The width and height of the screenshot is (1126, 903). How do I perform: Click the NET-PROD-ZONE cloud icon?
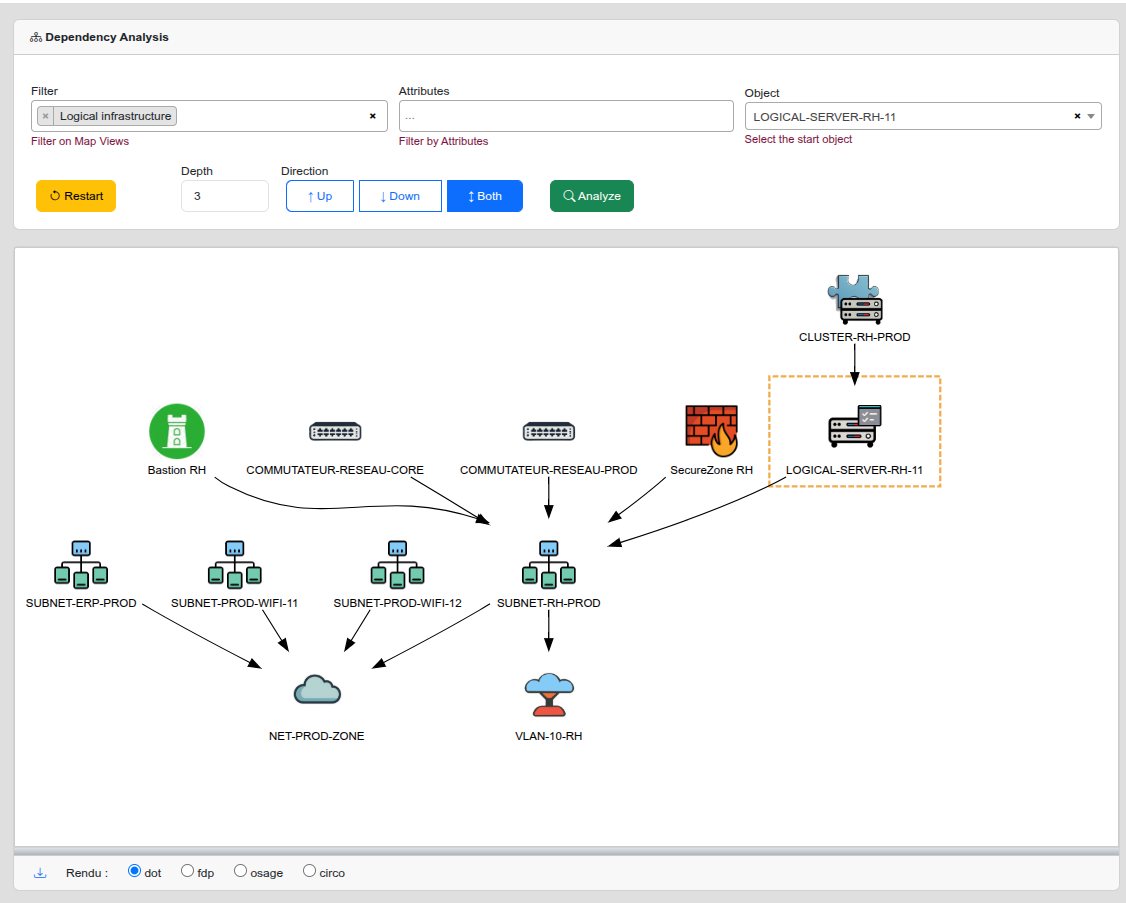(x=317, y=690)
